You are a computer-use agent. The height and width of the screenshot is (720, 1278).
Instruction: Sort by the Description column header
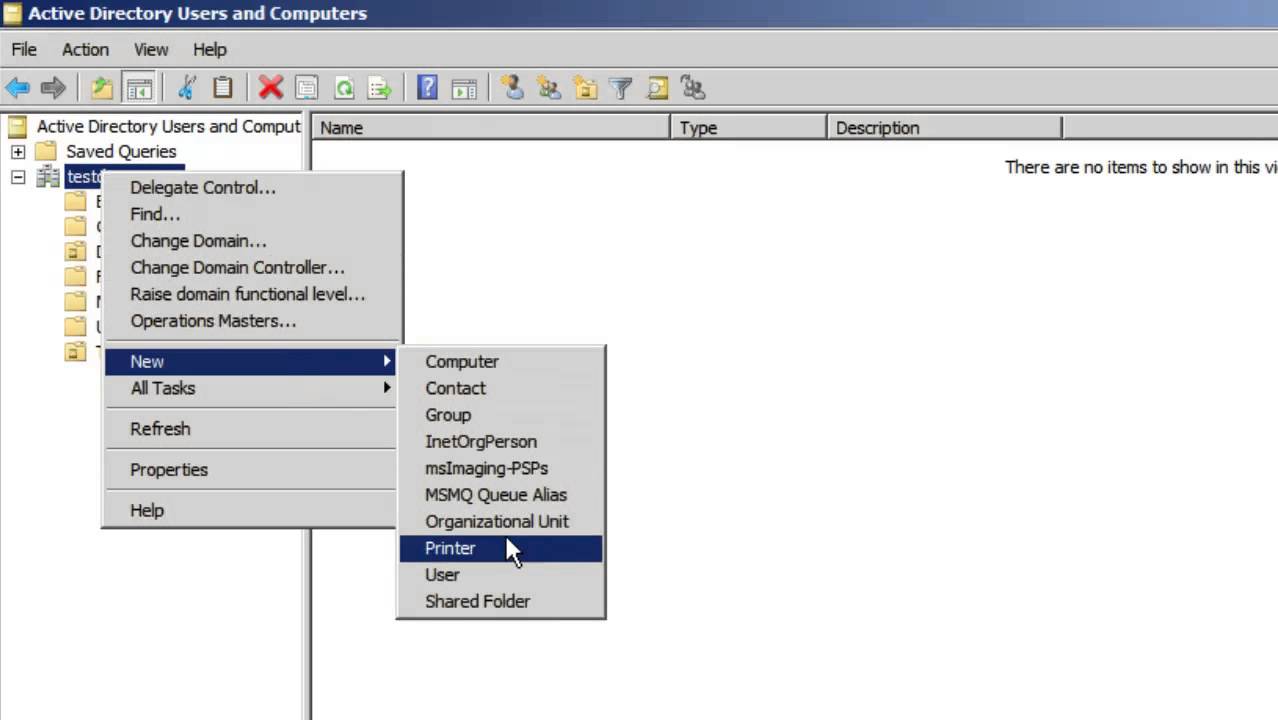coord(945,128)
